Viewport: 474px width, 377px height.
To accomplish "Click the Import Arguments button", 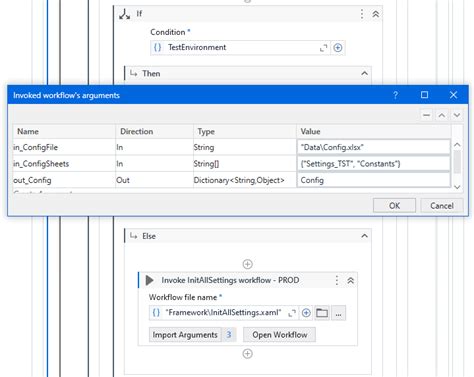I will [185, 335].
